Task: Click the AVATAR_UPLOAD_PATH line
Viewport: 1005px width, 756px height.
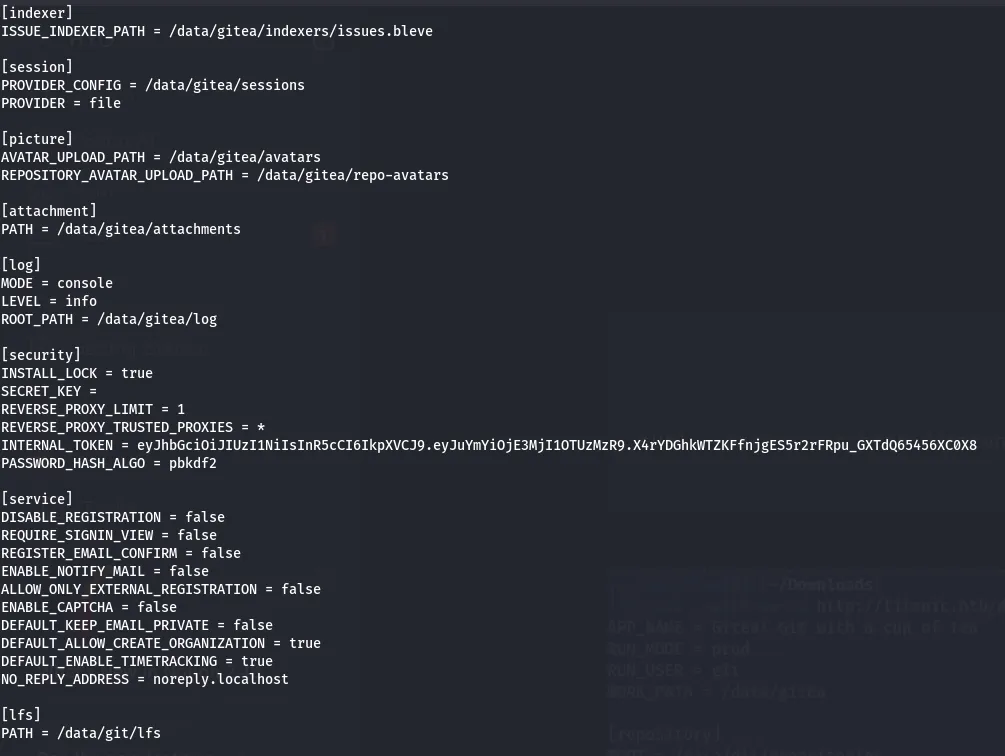Action: (x=161, y=157)
